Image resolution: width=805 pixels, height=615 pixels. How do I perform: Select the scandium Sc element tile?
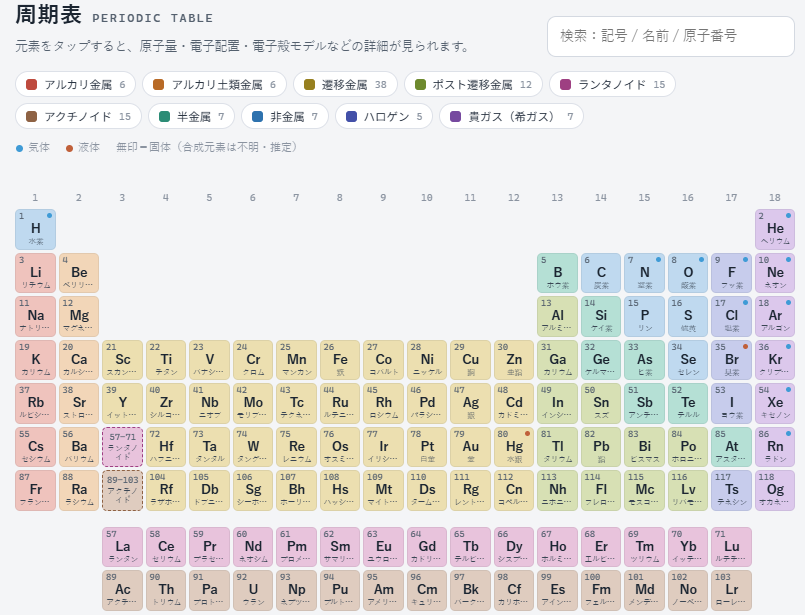click(x=122, y=360)
